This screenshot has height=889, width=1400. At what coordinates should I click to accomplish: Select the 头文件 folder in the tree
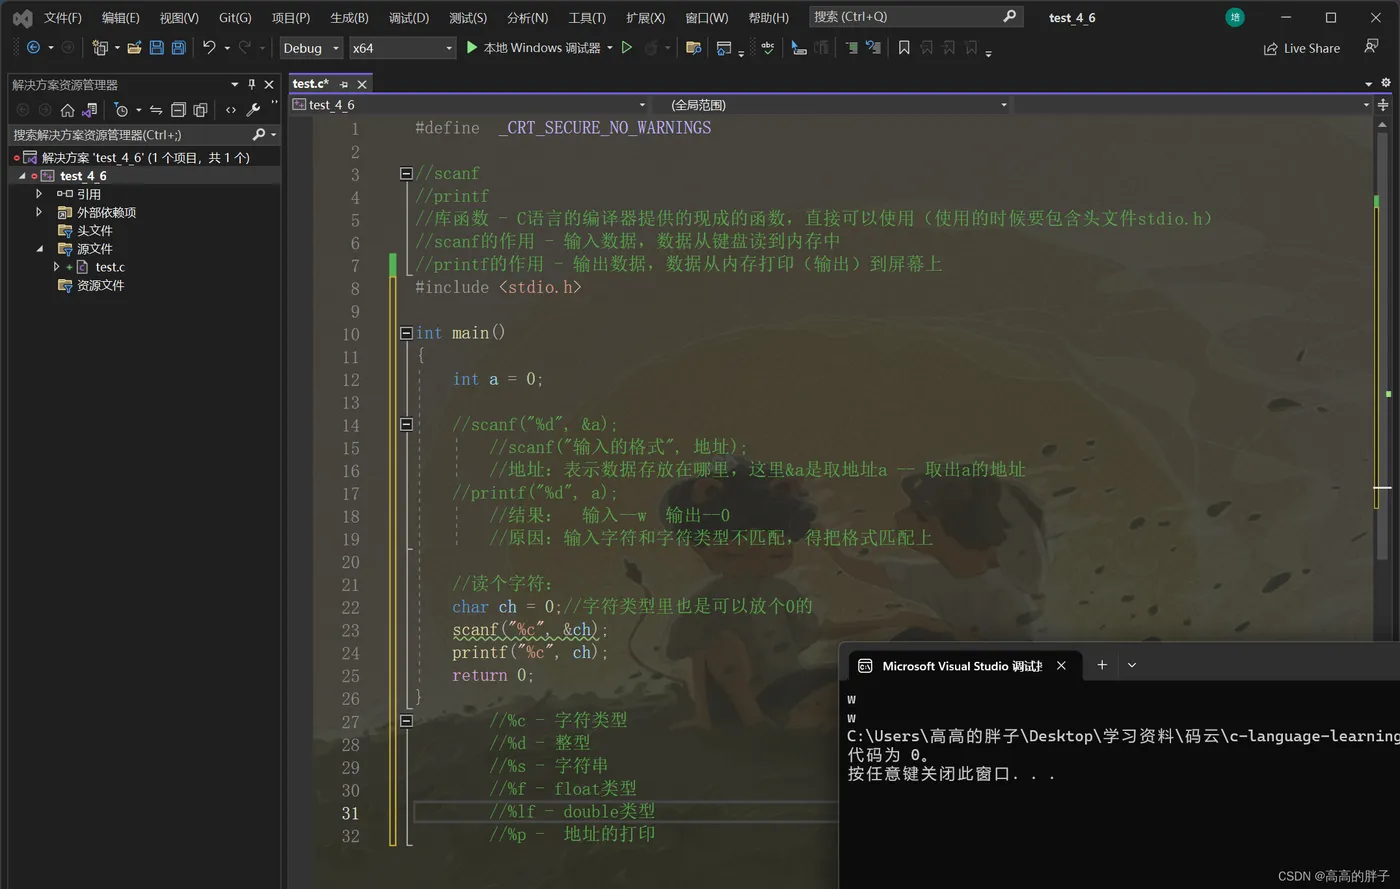95,230
